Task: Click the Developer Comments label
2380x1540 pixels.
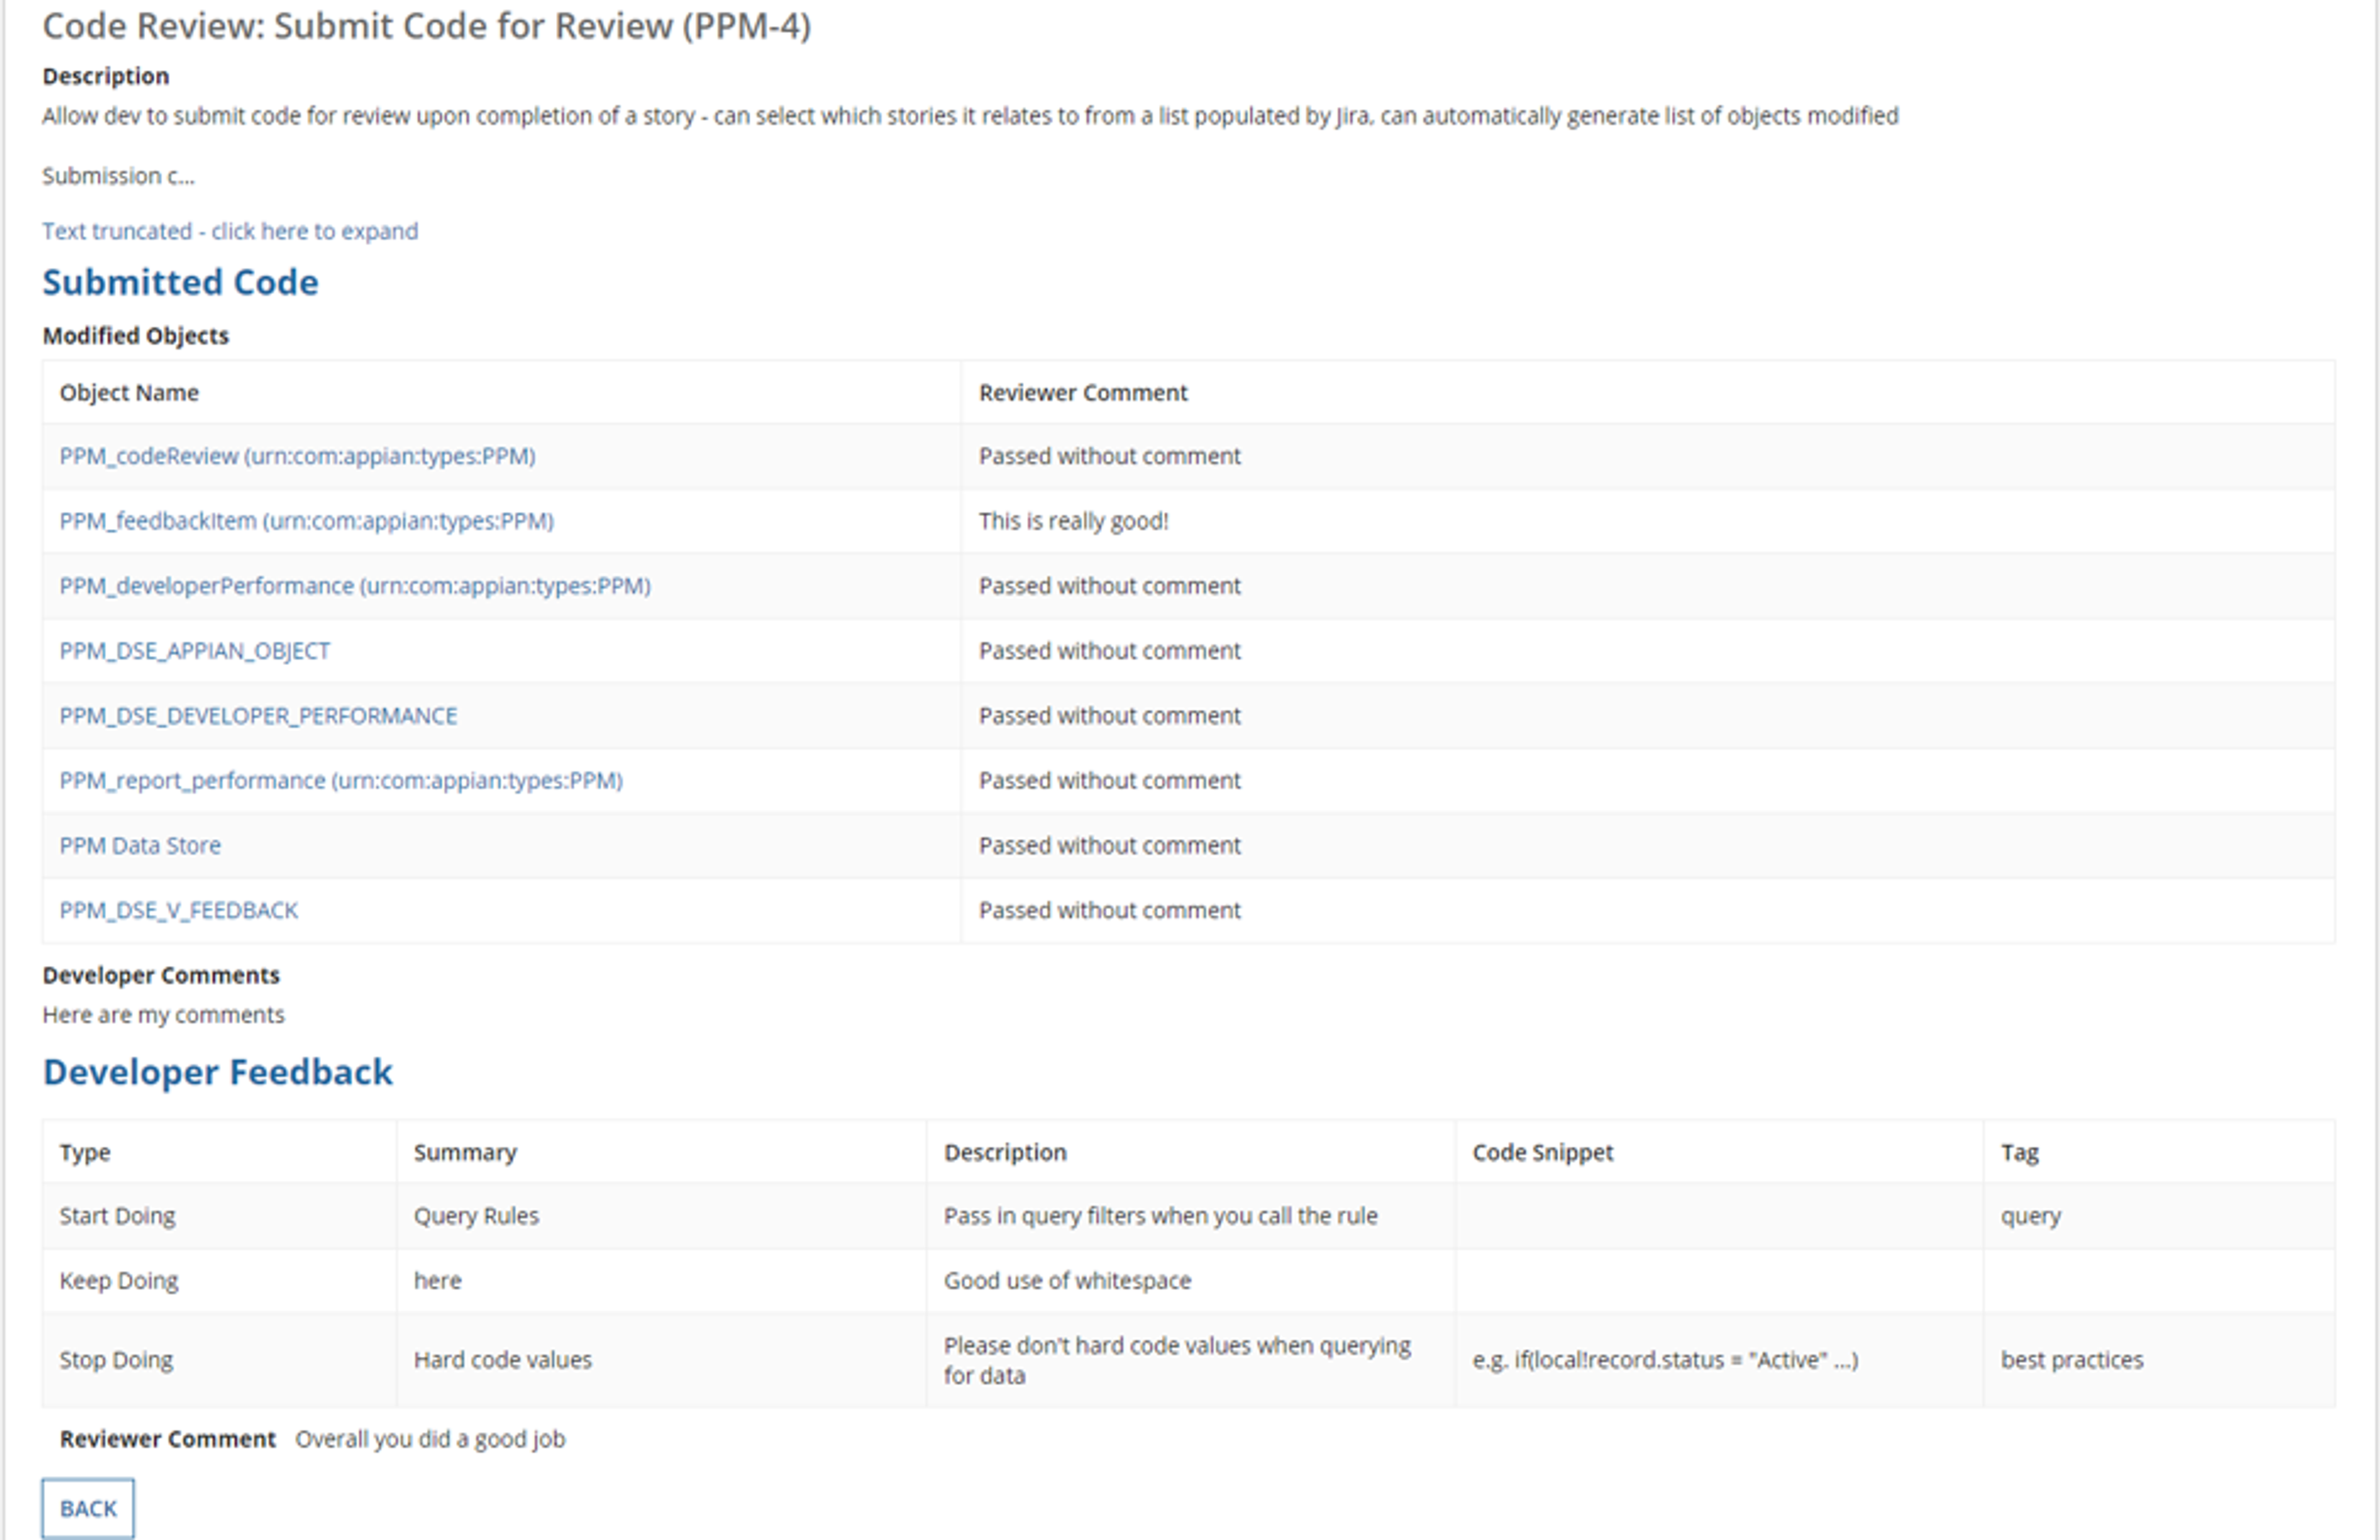Action: tap(161, 975)
